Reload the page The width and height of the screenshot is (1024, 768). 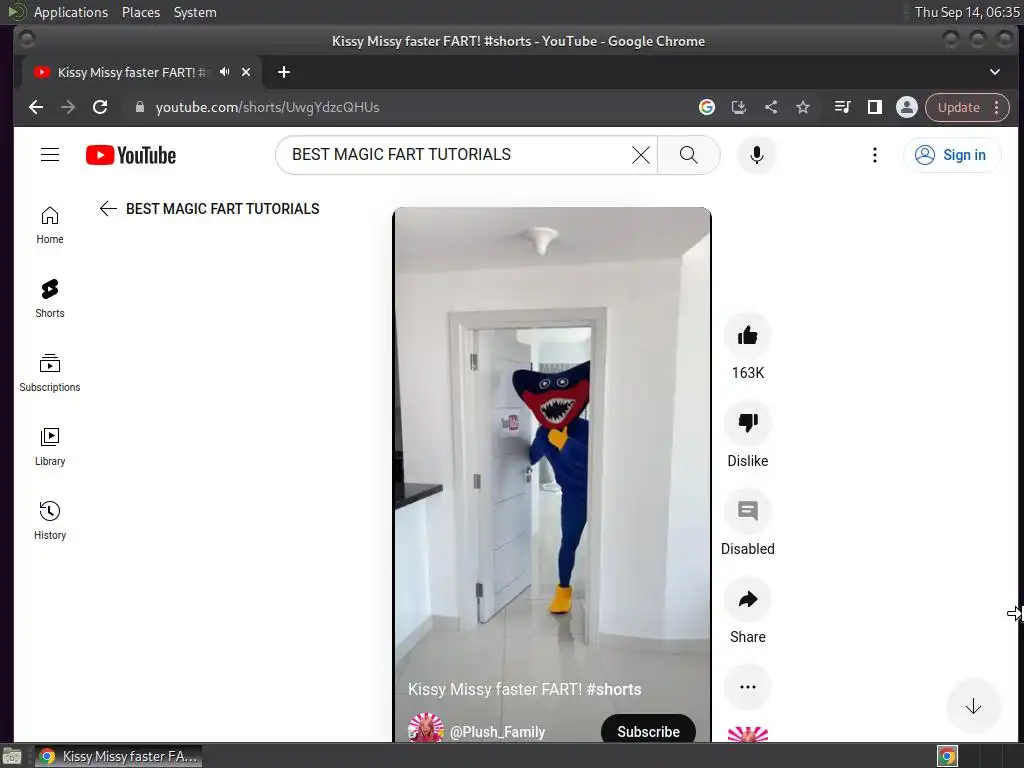tap(100, 107)
